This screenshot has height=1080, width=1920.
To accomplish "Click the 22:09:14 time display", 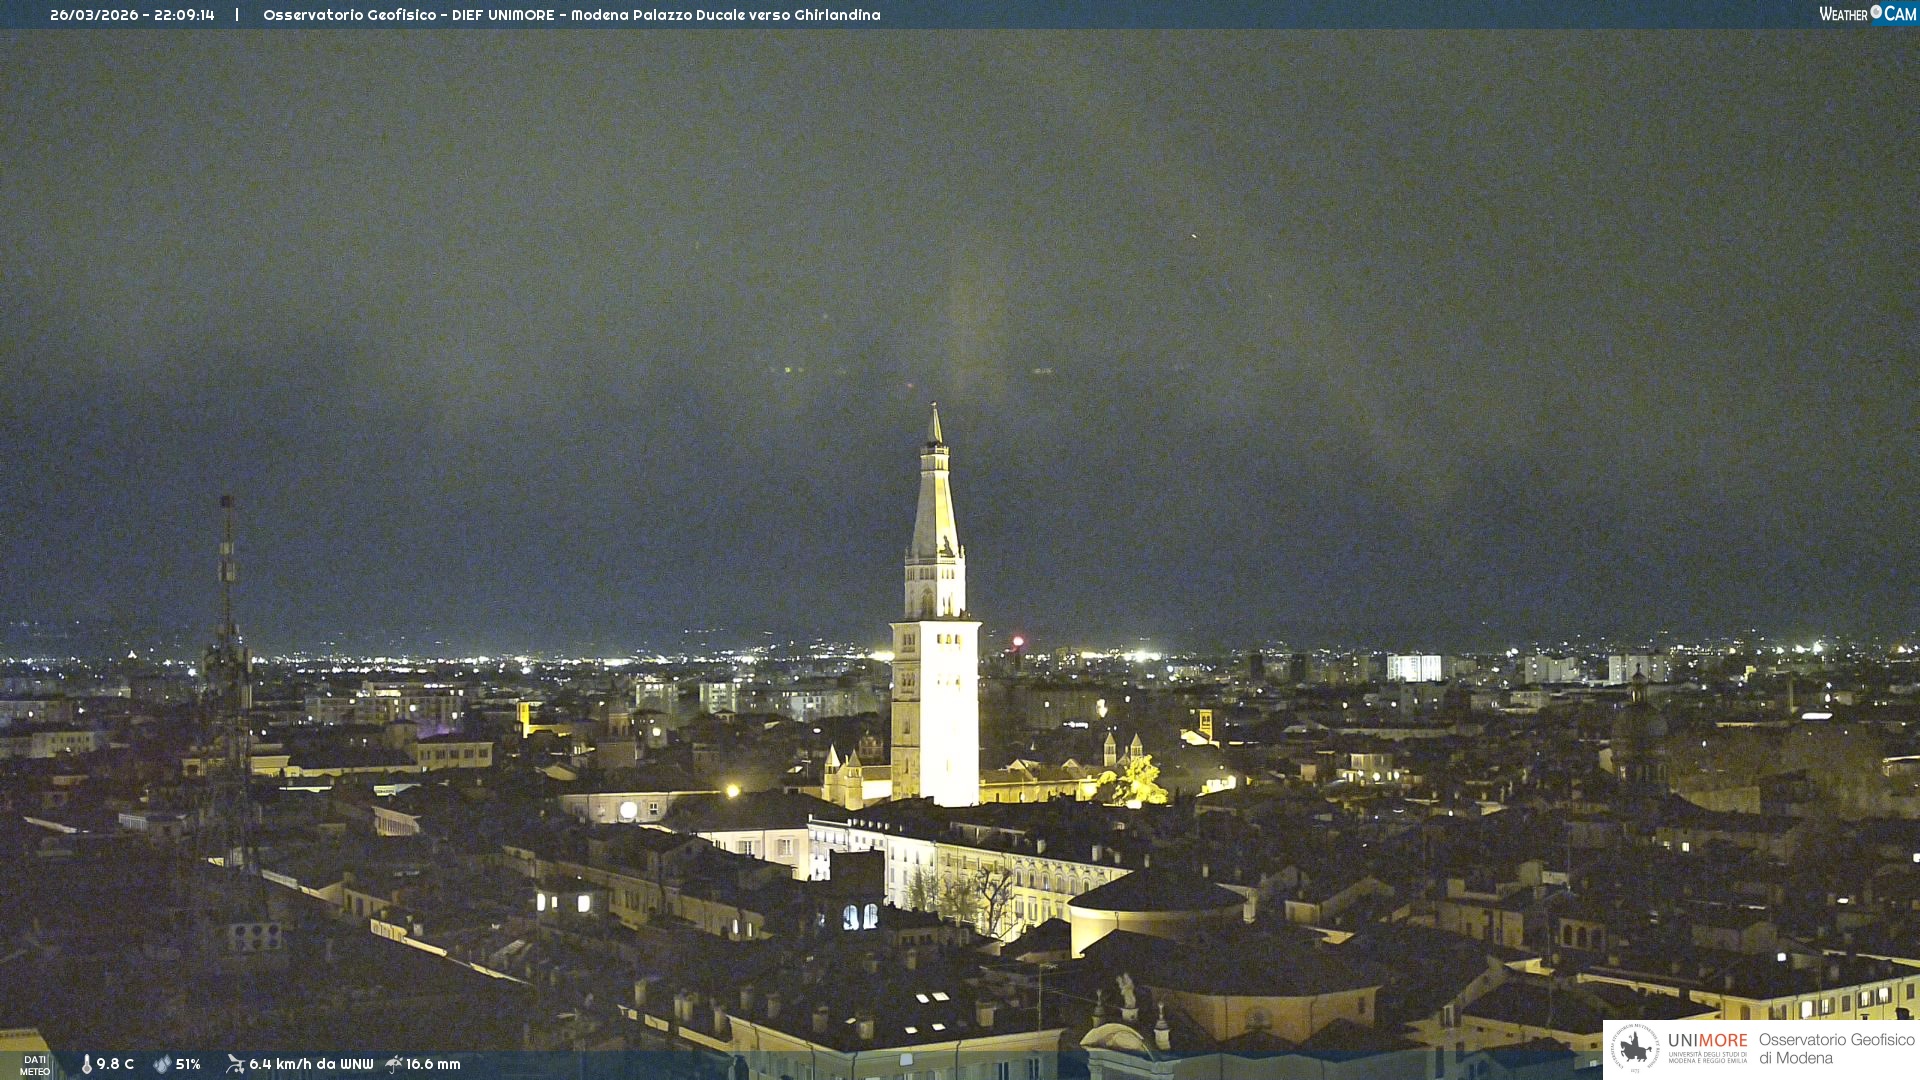I will click(184, 15).
